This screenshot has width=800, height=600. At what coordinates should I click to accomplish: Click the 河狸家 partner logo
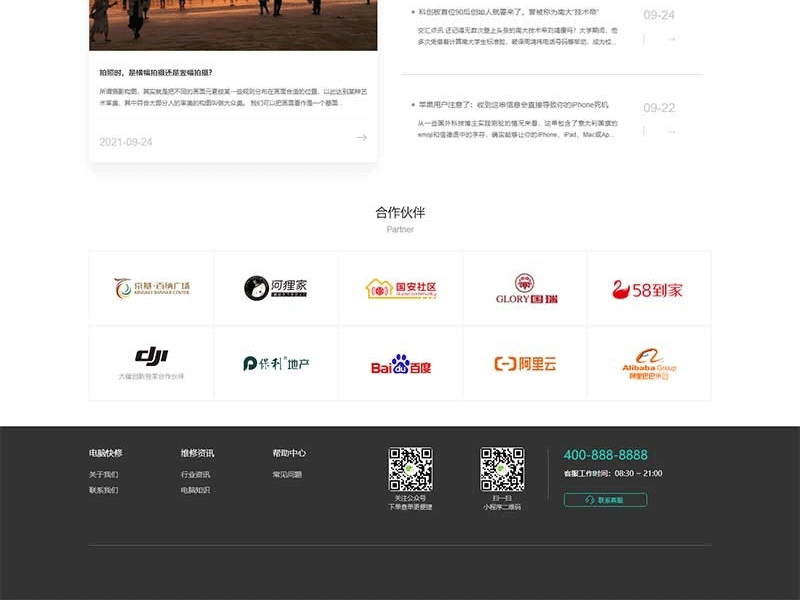276,288
